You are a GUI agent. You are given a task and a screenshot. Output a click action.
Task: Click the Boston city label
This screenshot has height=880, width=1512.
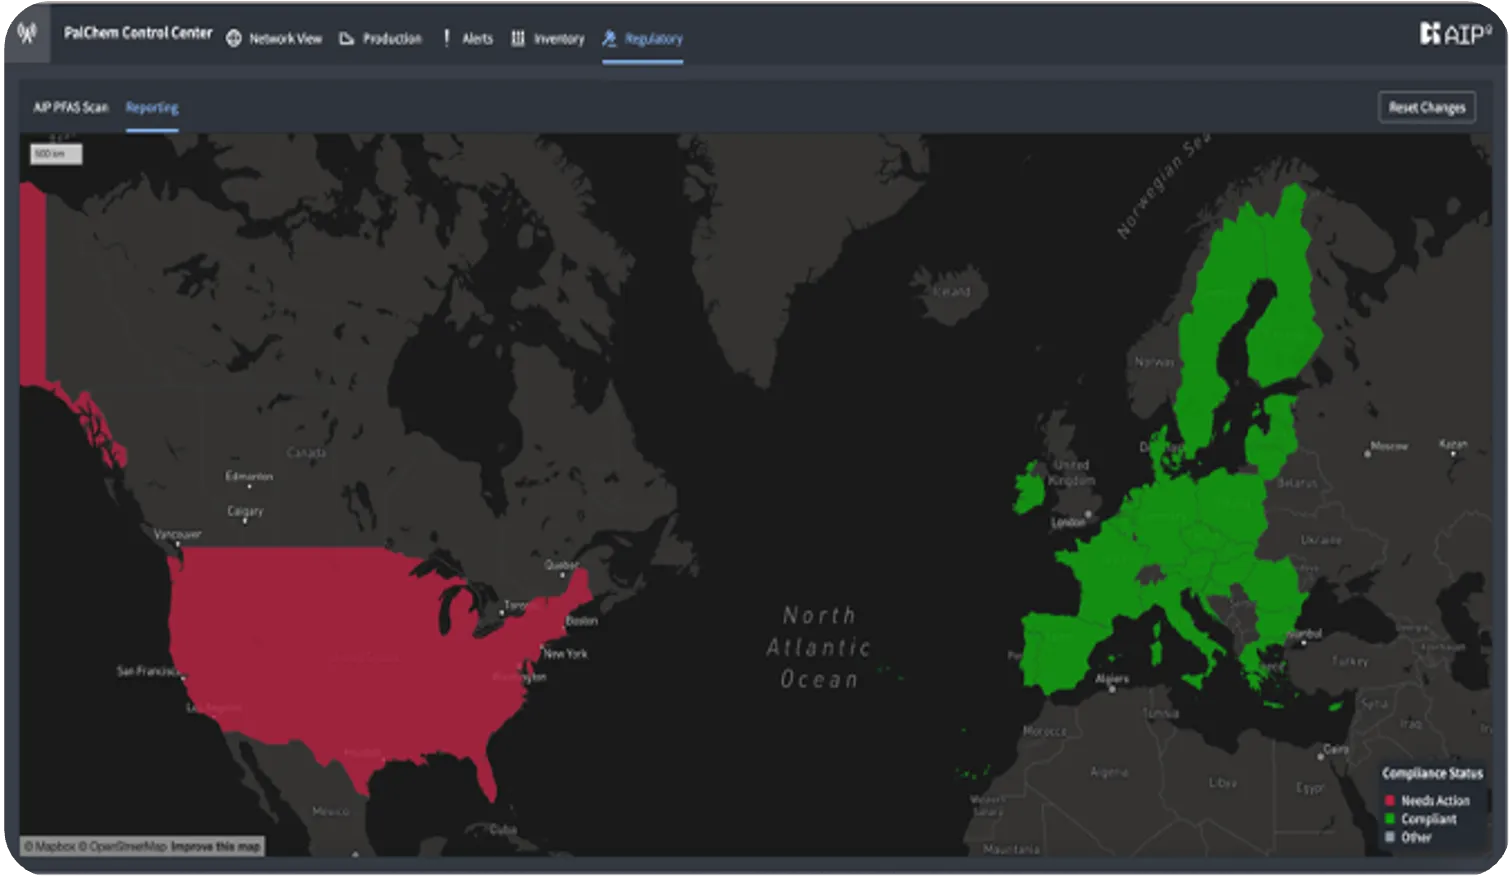tap(582, 621)
